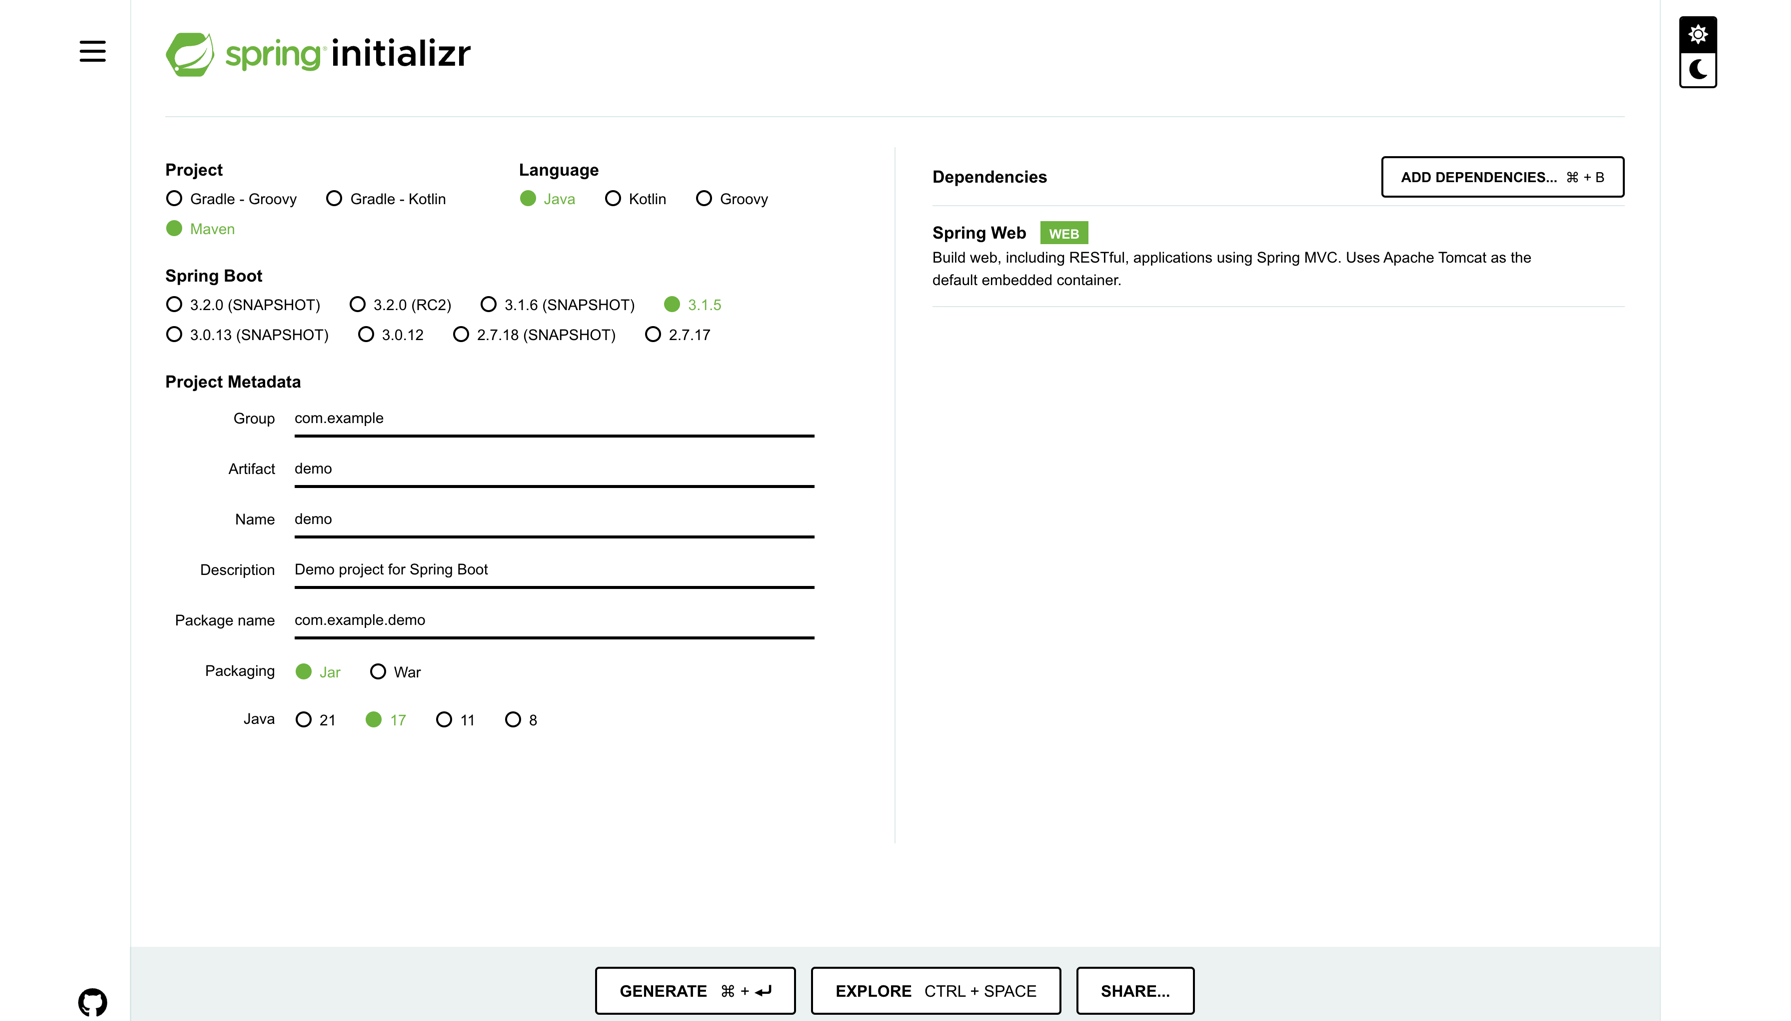This screenshot has width=1791, height=1021.
Task: Edit the Group field com.example
Action: coord(554,419)
